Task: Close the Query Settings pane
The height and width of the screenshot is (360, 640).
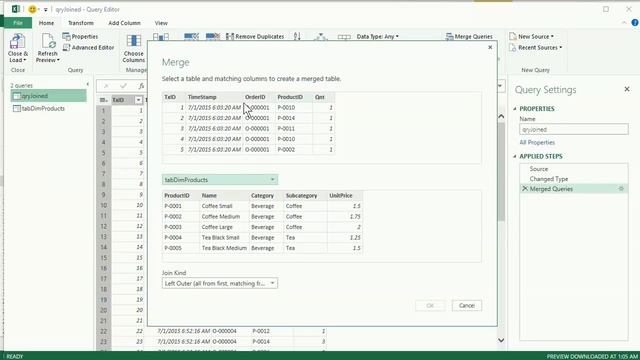Action: click(627, 89)
